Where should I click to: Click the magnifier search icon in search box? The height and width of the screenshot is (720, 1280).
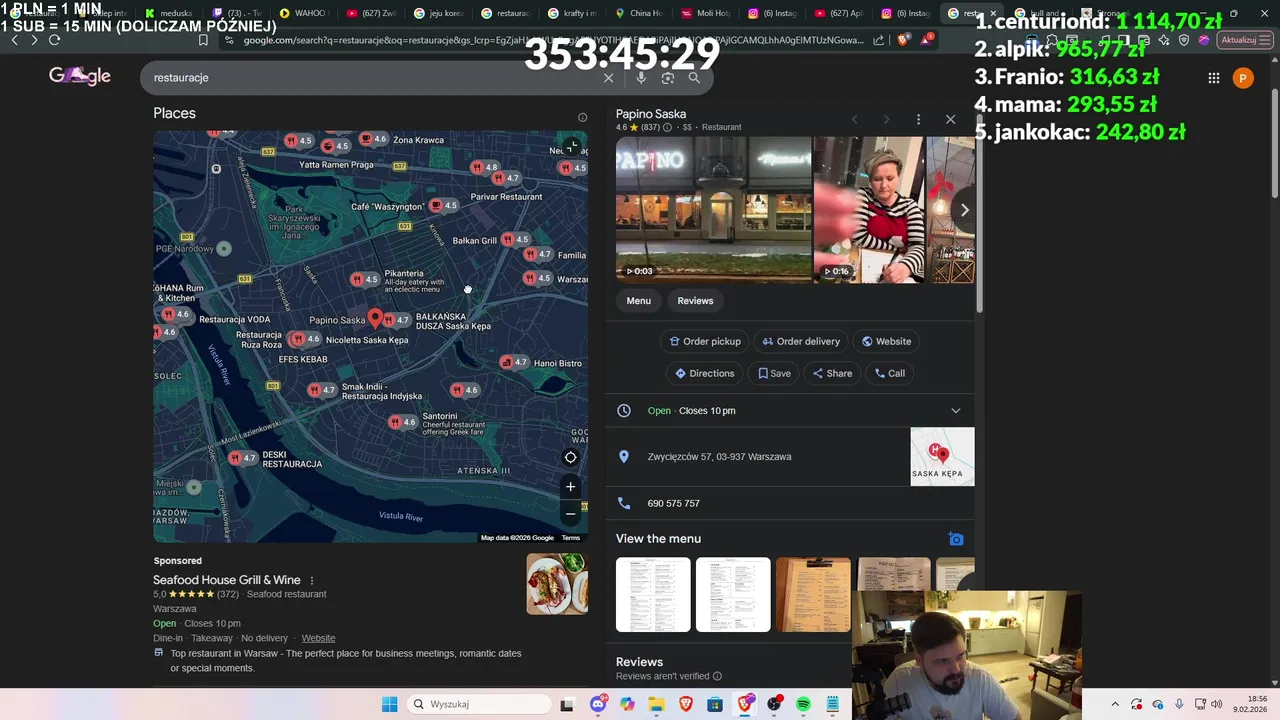694,78
